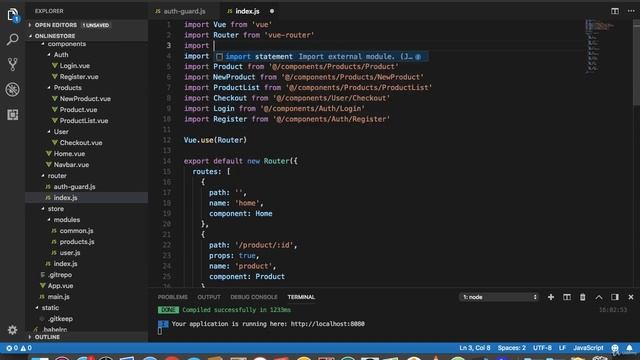The height and width of the screenshot is (360, 640).
Task: Open the Extensions view
Action: (x=13, y=115)
